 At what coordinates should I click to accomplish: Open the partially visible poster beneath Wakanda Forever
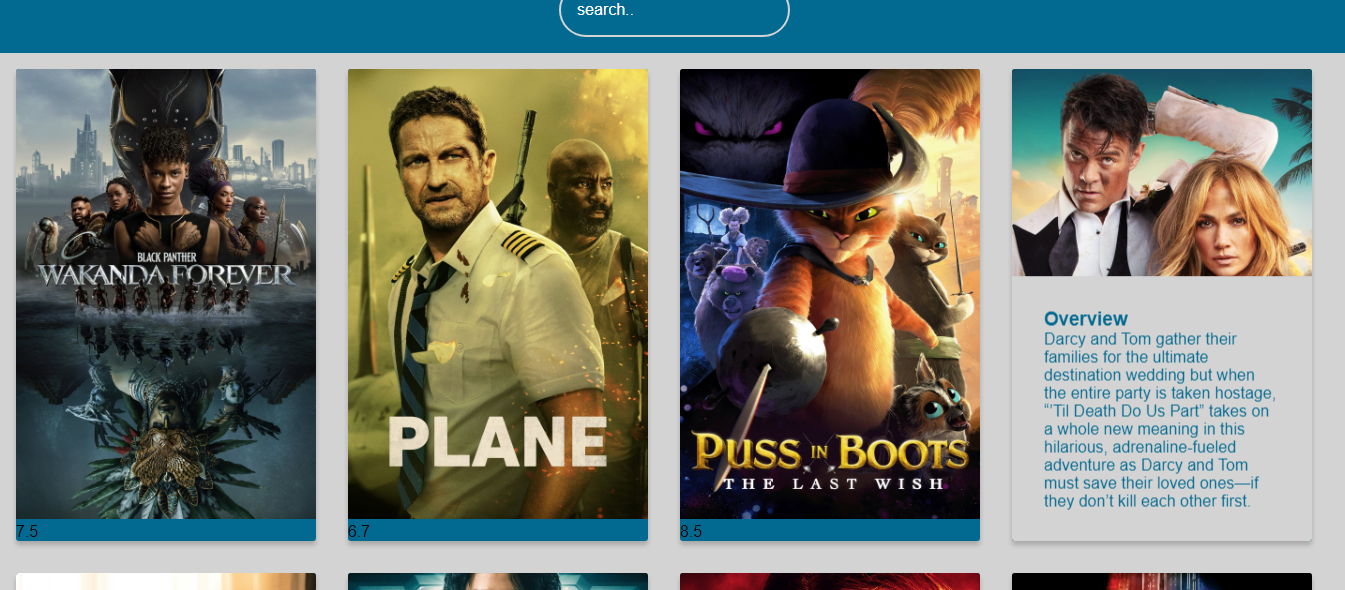click(x=166, y=582)
